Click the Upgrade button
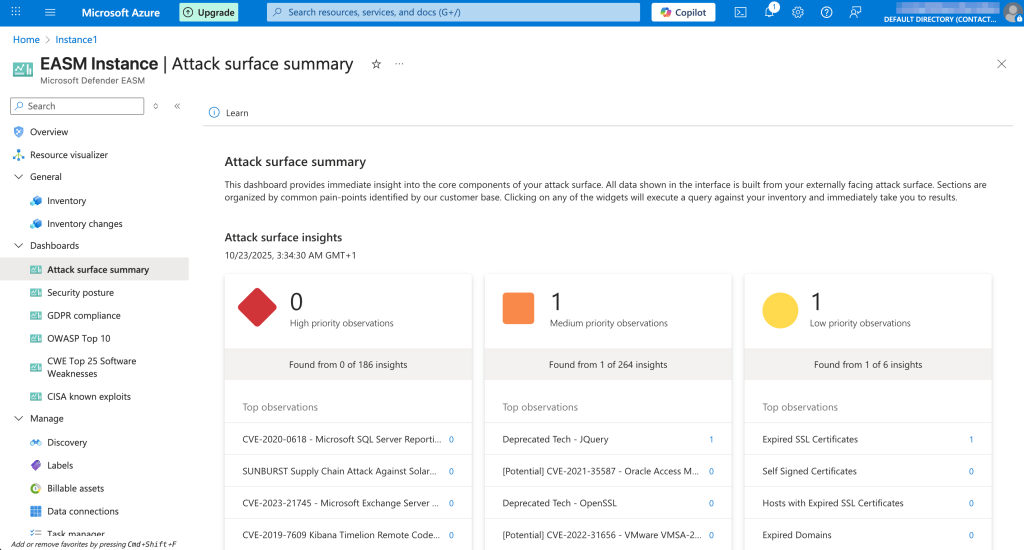The image size is (1024, 550). [x=209, y=12]
